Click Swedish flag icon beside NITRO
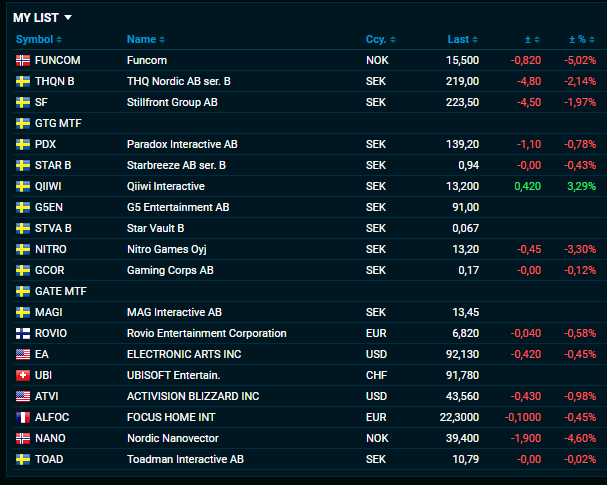The height and width of the screenshot is (485, 607). click(x=23, y=249)
